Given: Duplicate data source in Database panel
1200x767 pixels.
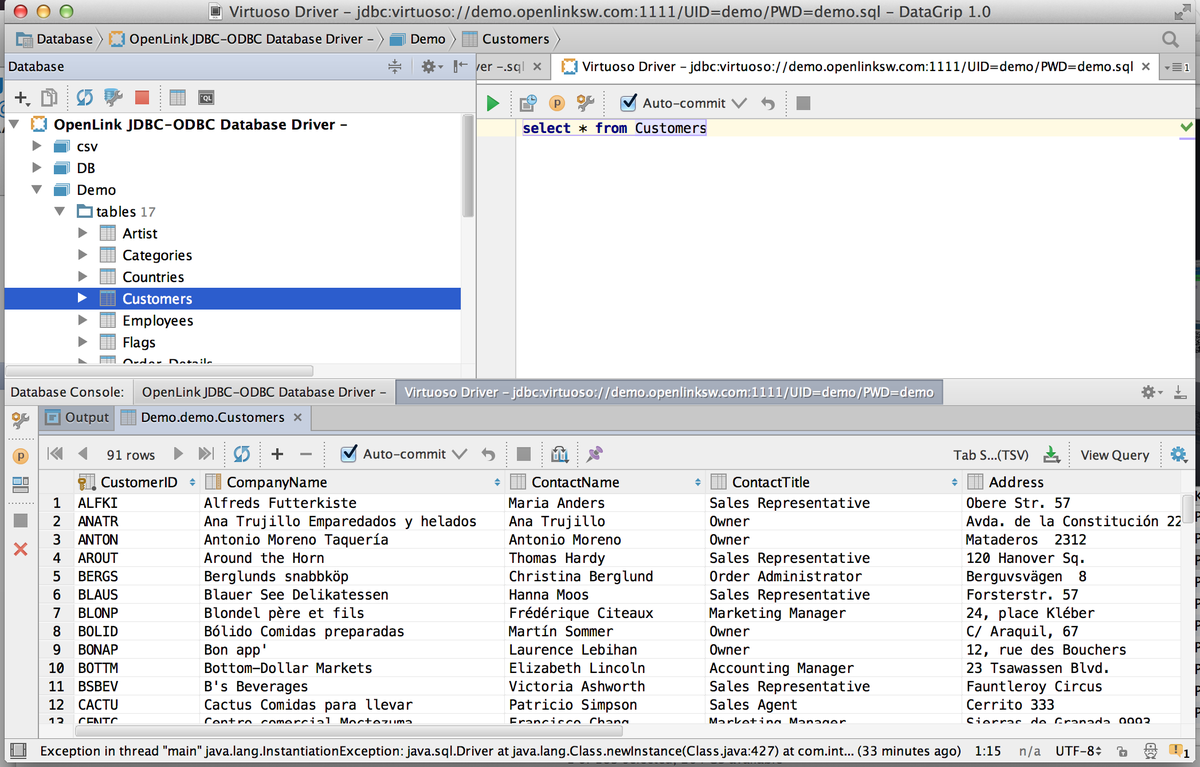Looking at the screenshot, I should pyautogui.click(x=48, y=98).
